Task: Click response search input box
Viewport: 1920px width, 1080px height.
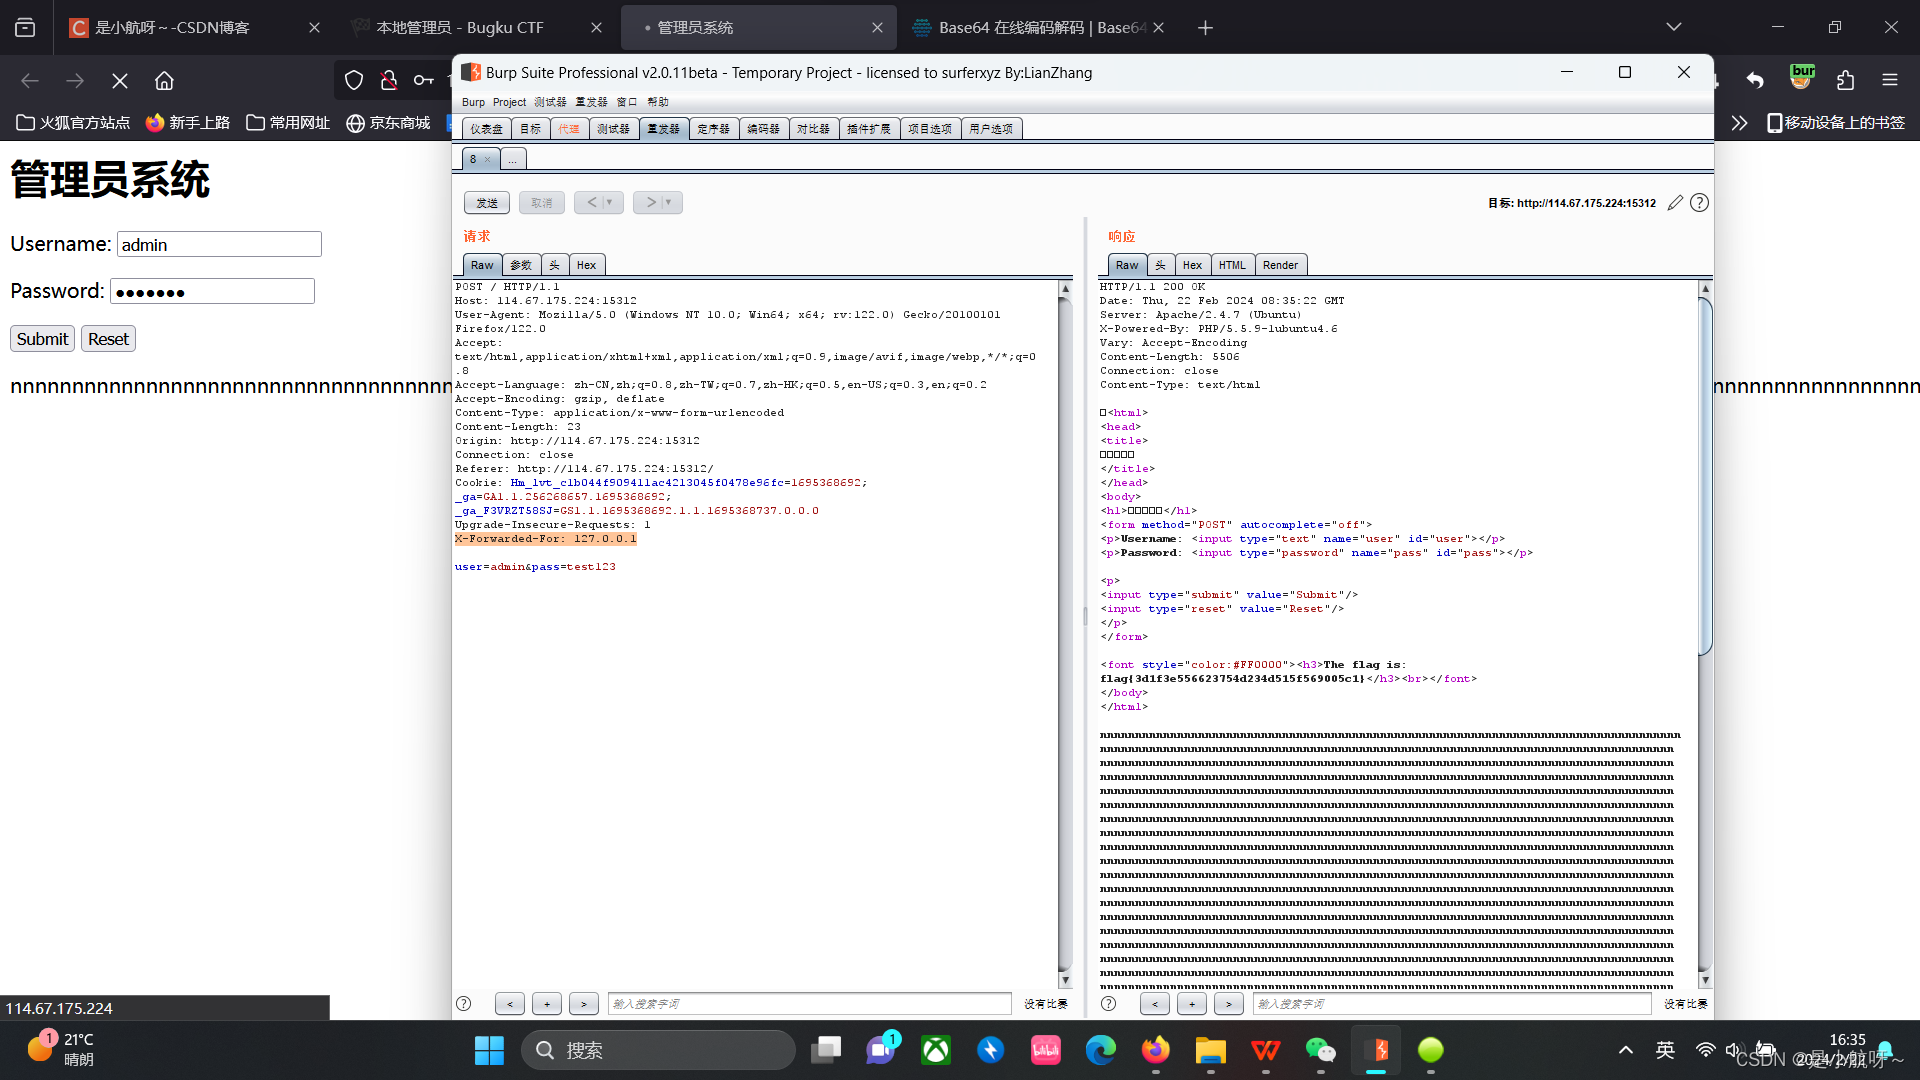Action: [1452, 1003]
